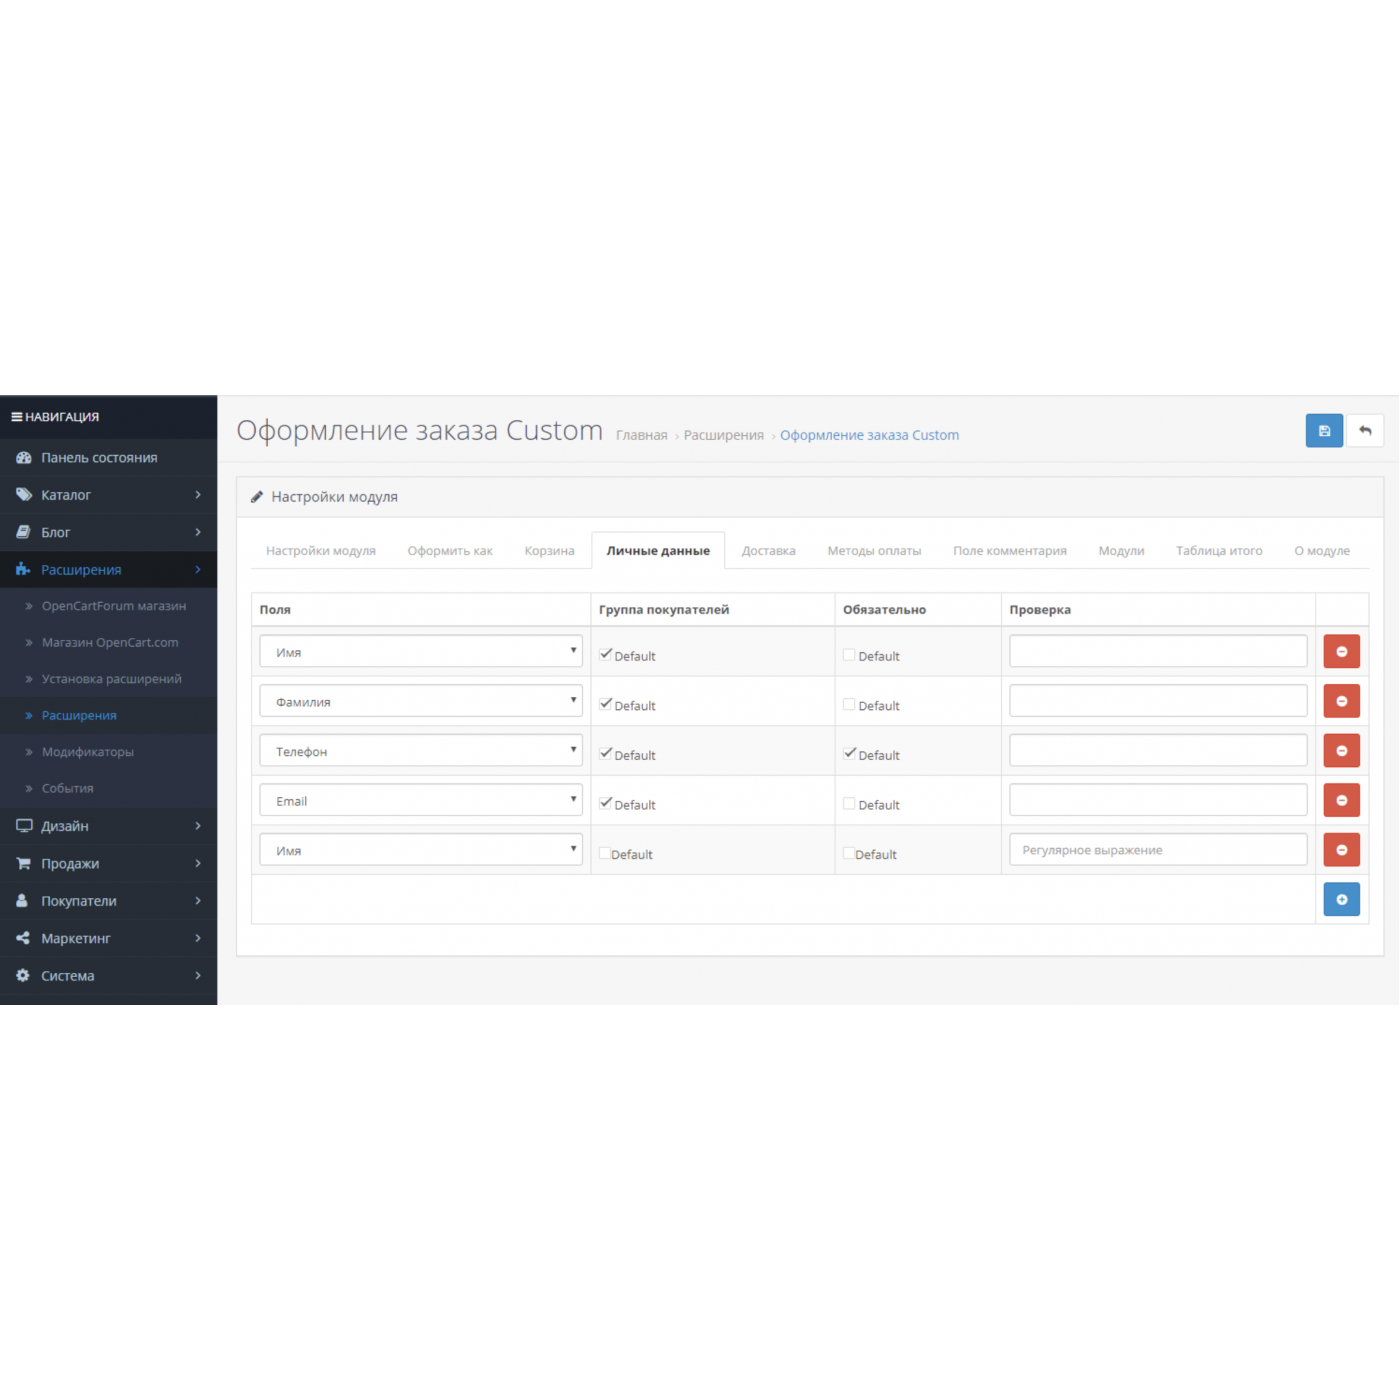
Task: Open Модификаторы in the sidebar submenu
Action: [88, 752]
